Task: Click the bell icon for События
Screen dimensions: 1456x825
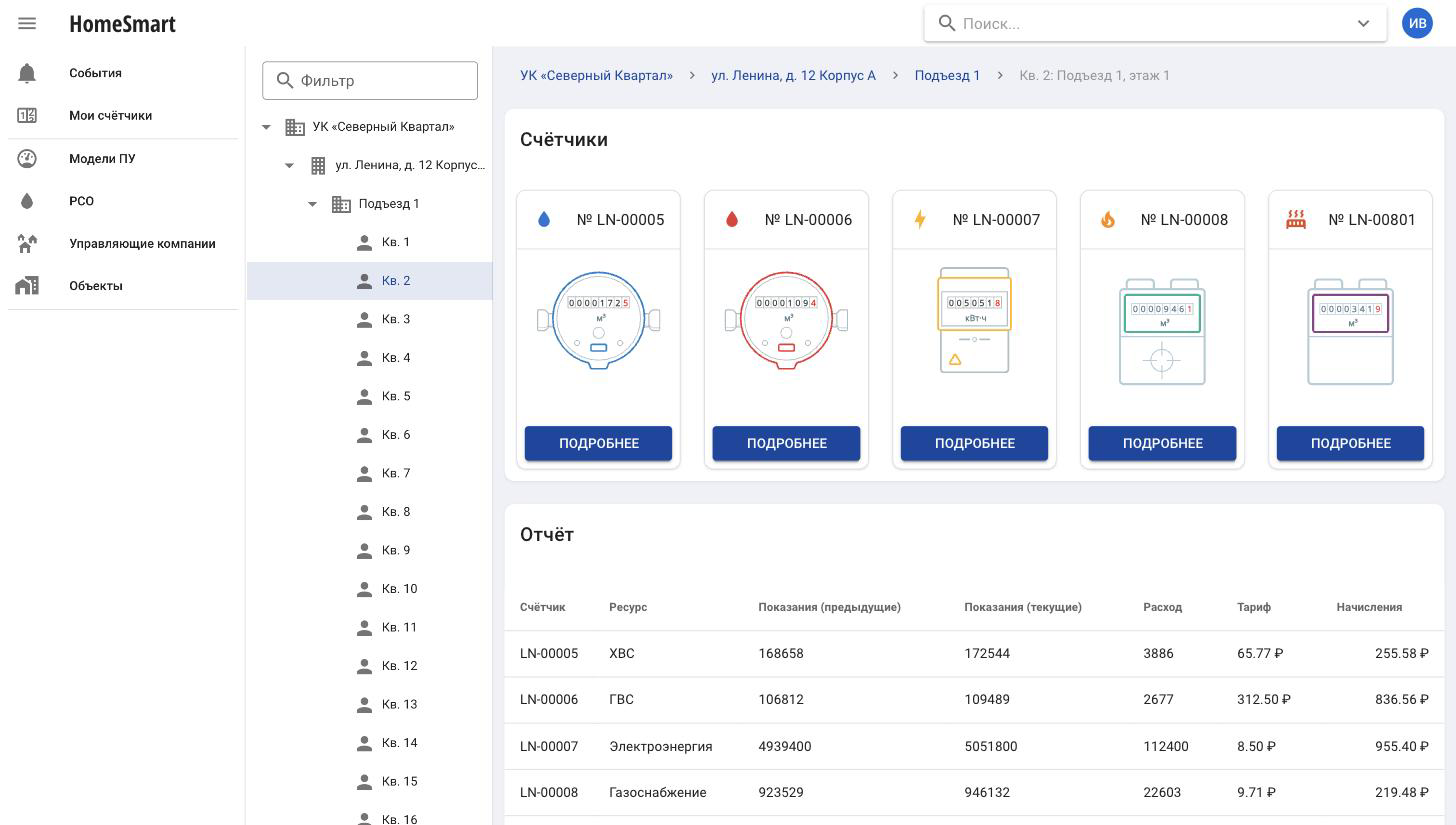Action: pos(27,73)
